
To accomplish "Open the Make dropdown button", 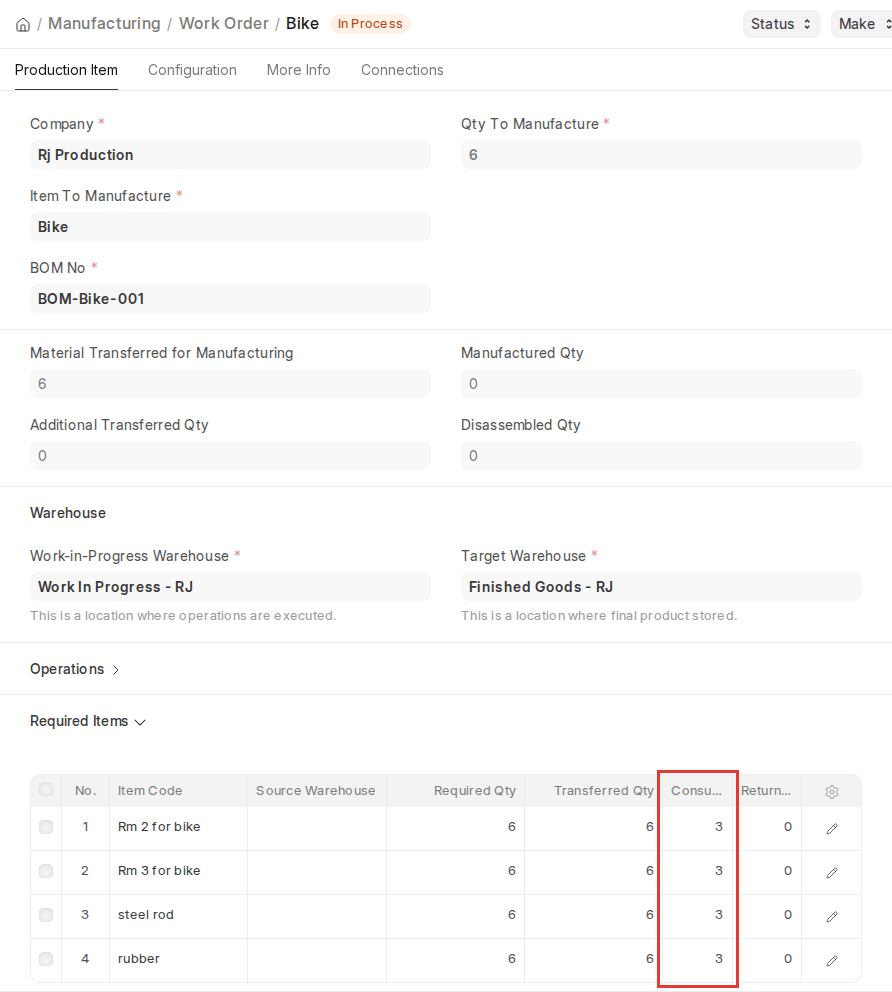I will click(862, 24).
